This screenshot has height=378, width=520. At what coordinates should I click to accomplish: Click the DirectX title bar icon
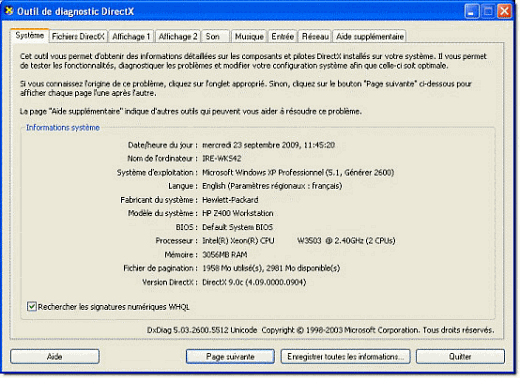9,11
